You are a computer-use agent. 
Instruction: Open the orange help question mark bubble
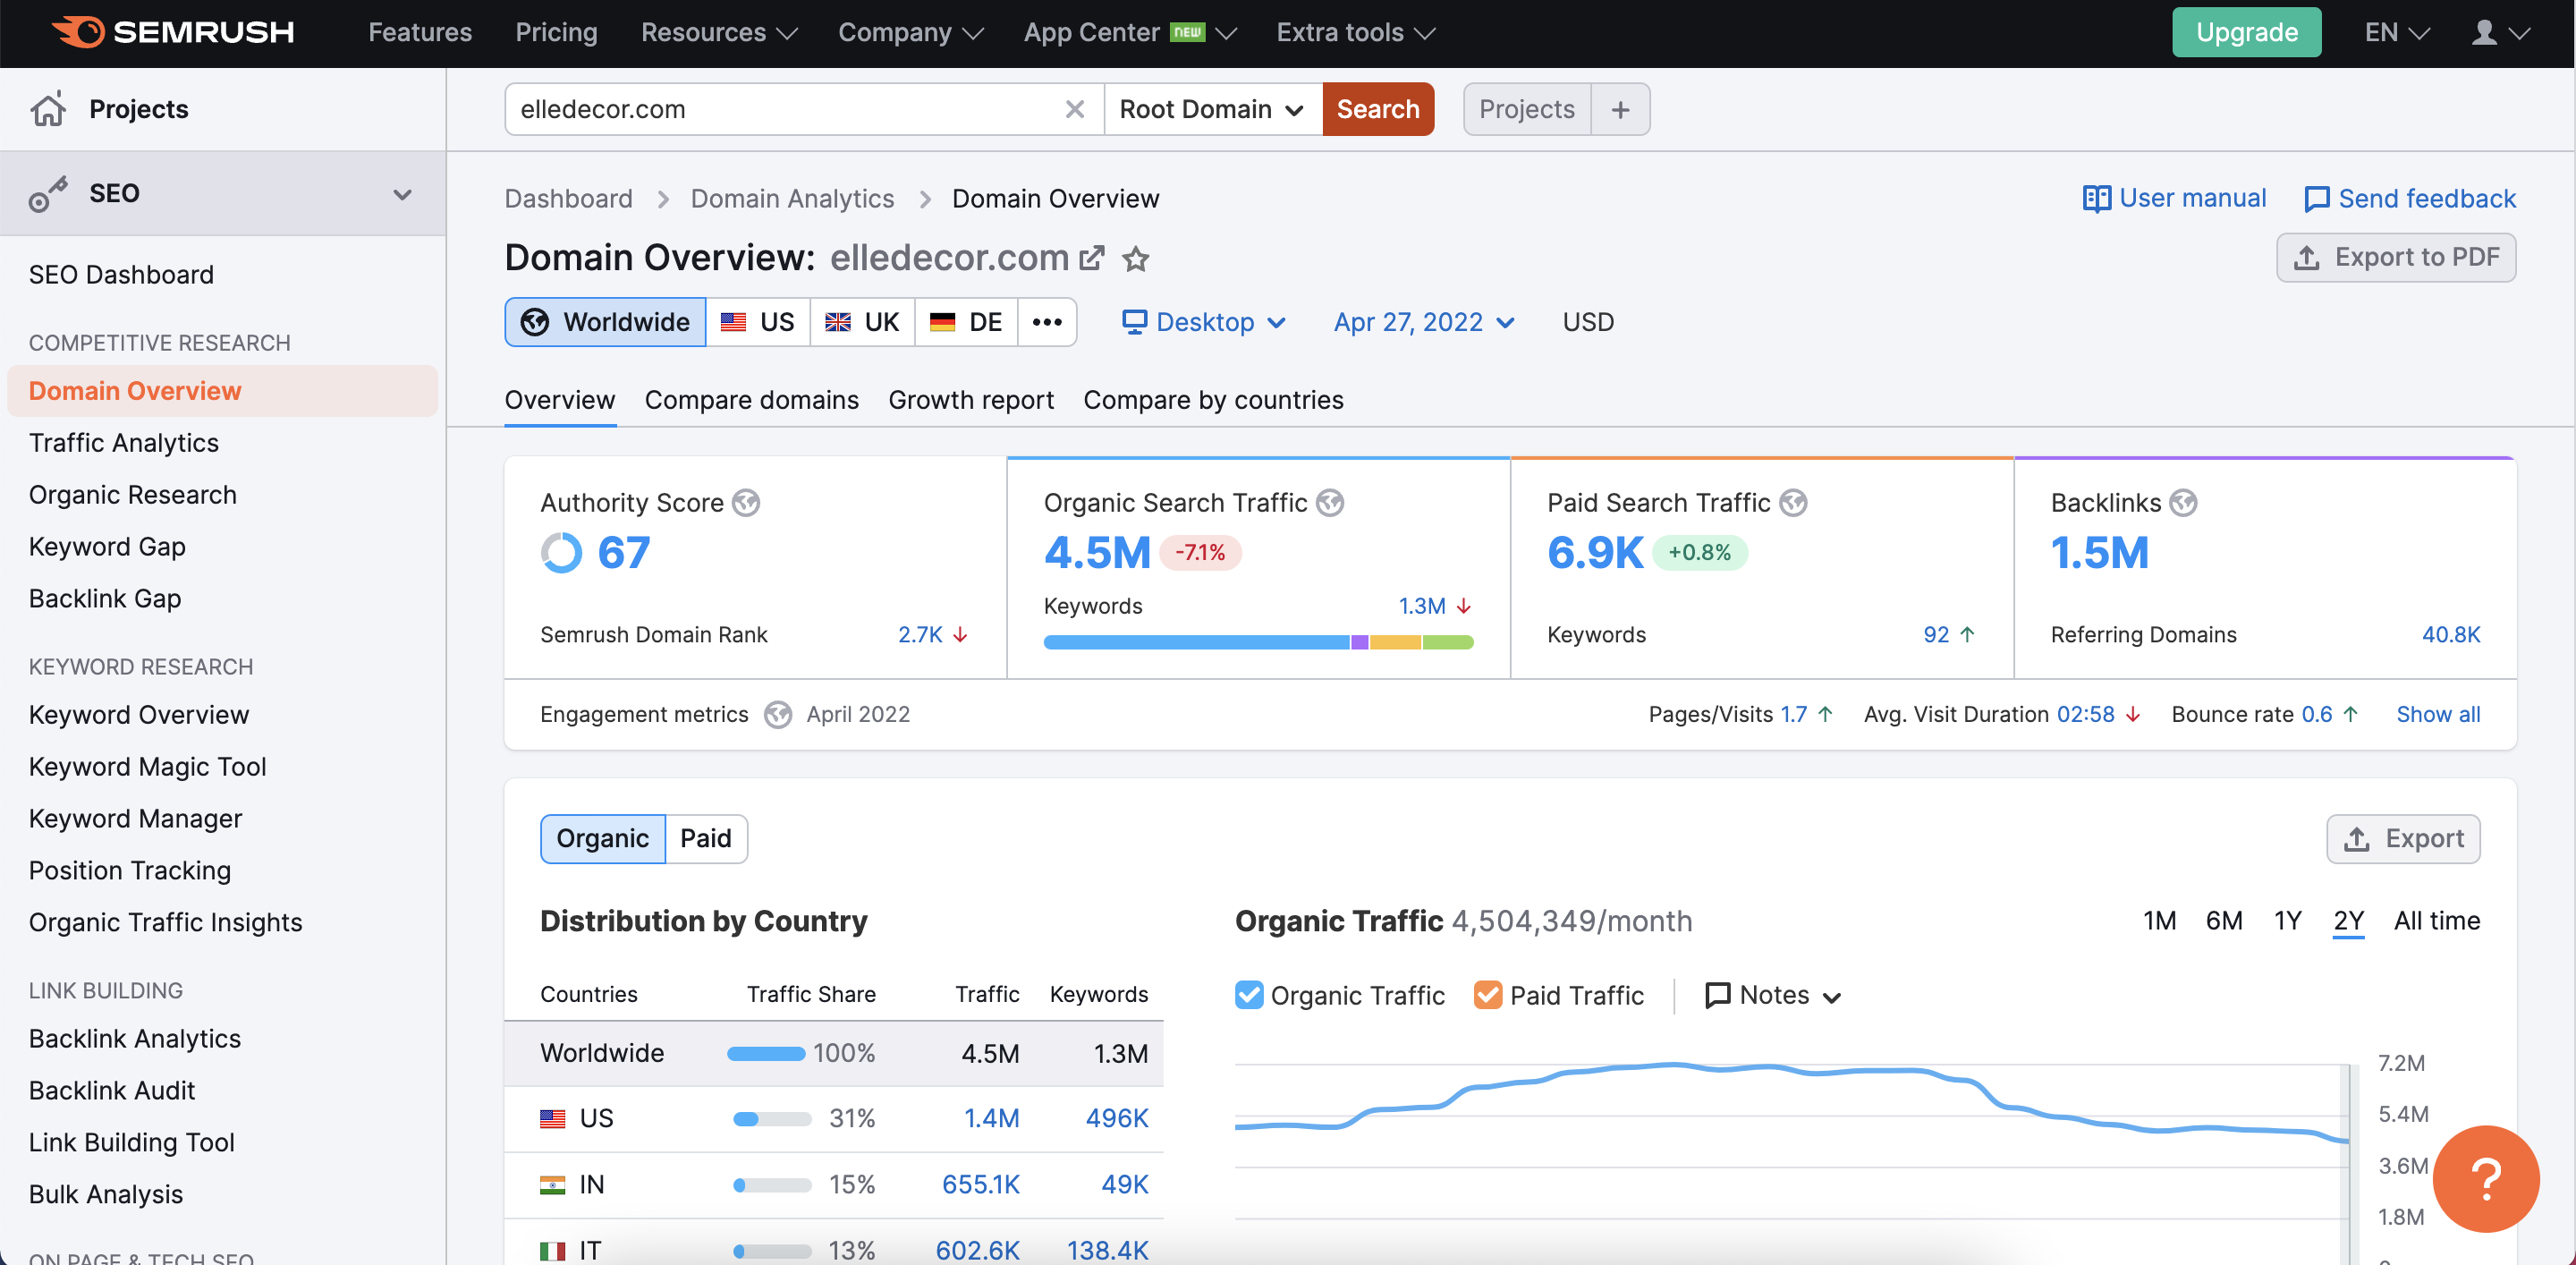click(2485, 1178)
